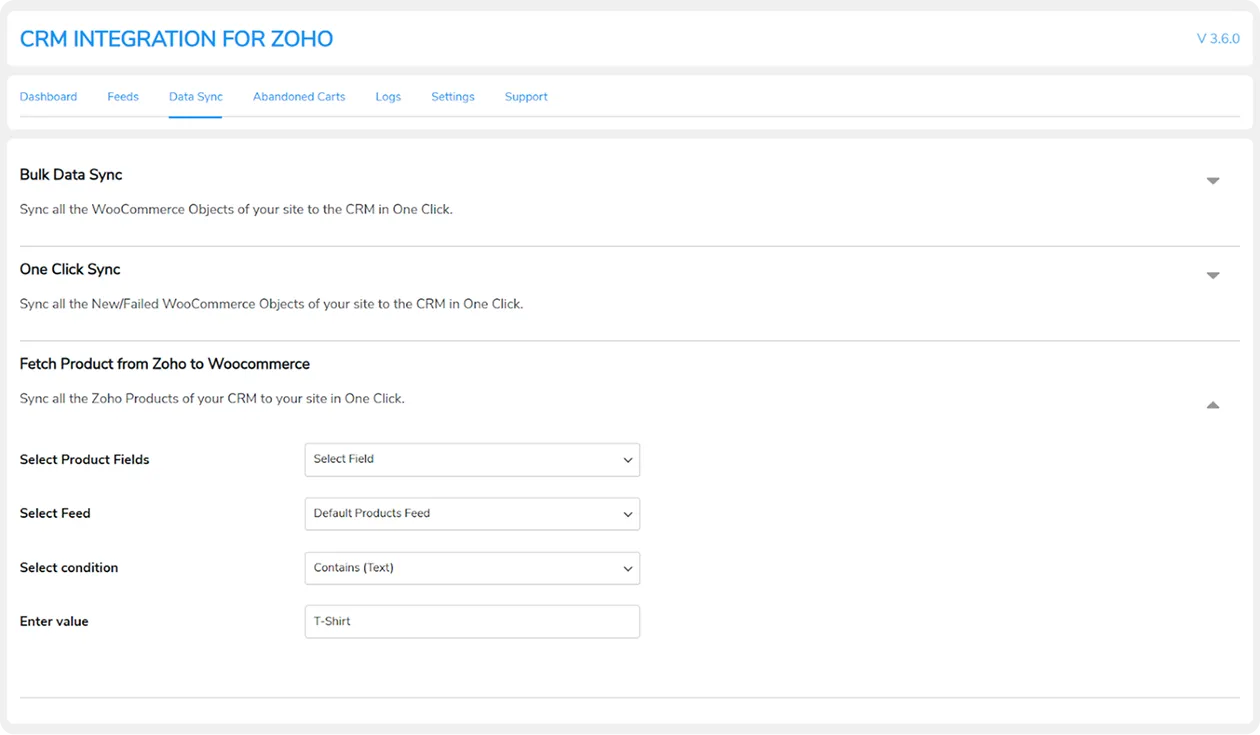Click the Select condition label
Screen dimensions: 1260x735
point(69,568)
